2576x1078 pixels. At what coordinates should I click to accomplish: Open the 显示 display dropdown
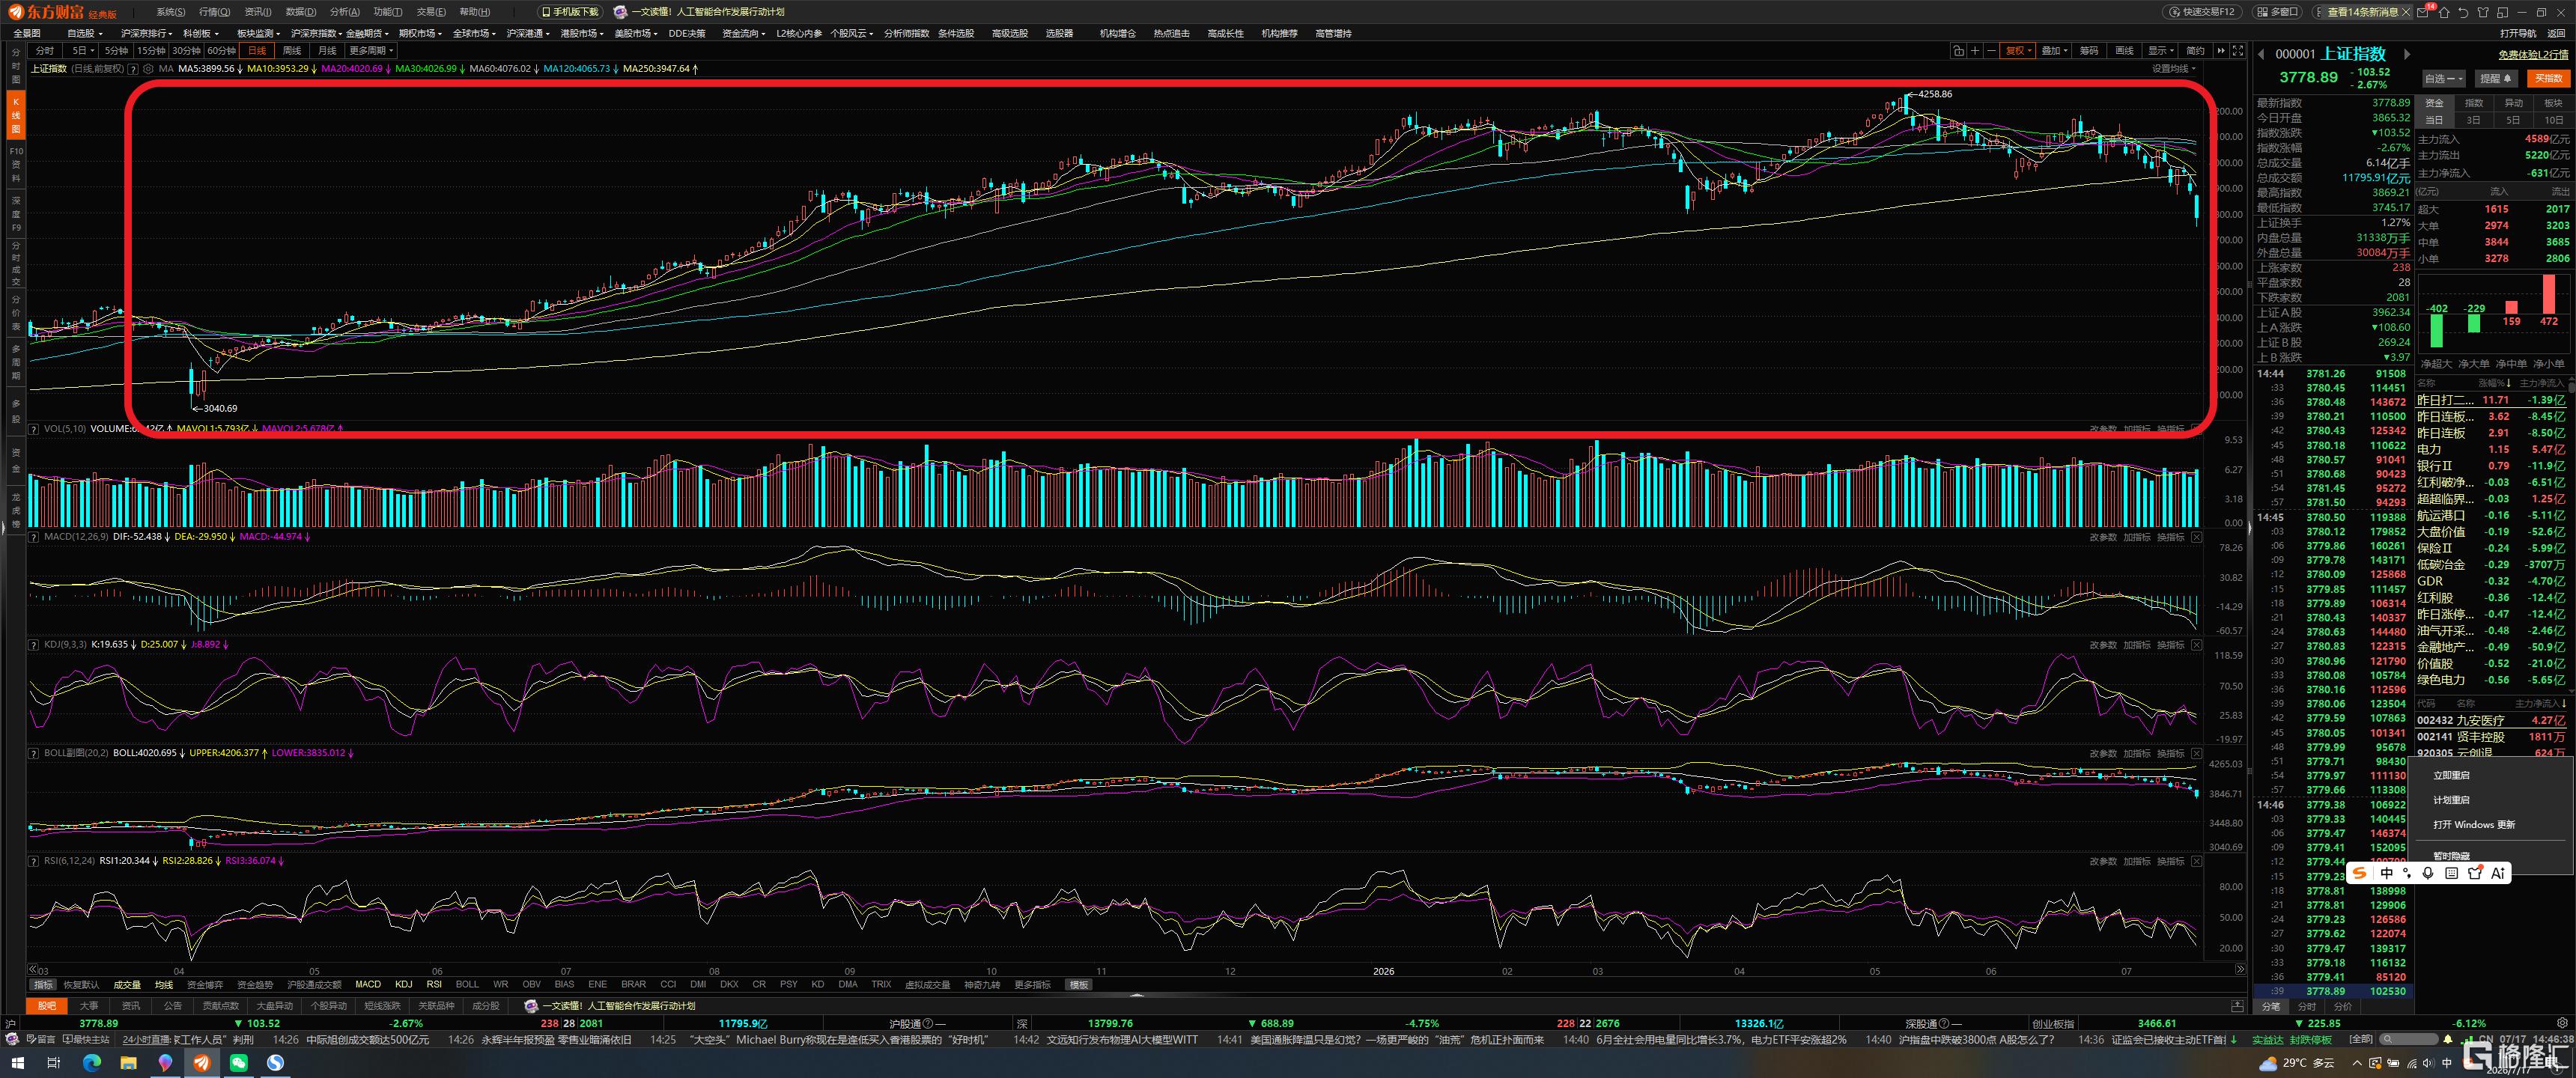tap(2161, 51)
